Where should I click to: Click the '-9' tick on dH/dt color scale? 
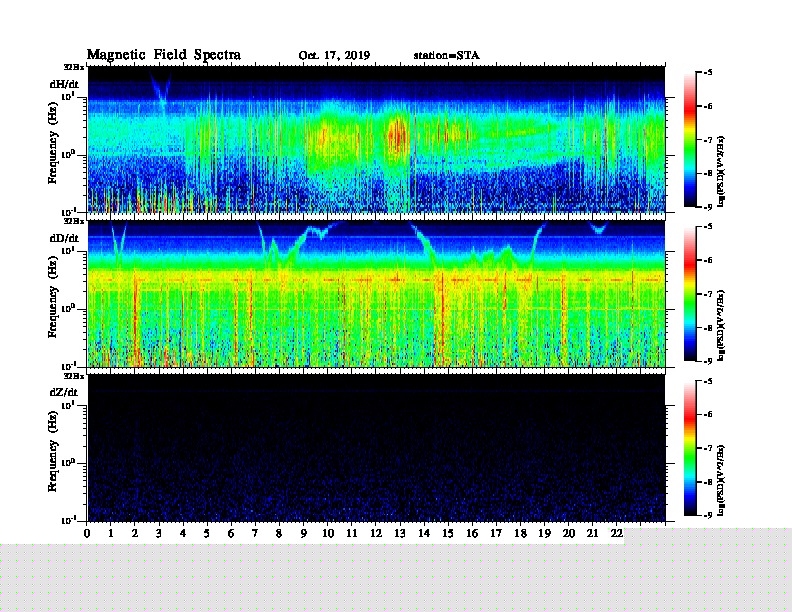tap(708, 207)
